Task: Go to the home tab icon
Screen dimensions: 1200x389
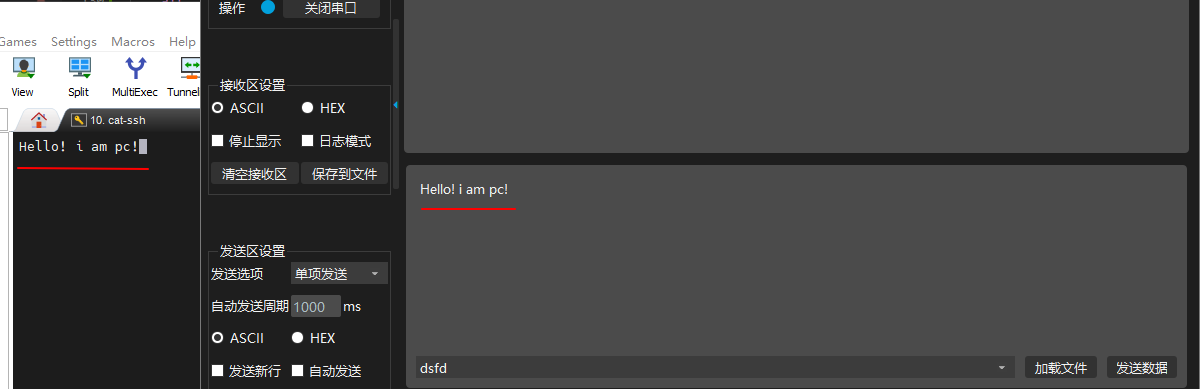Action: [39, 120]
